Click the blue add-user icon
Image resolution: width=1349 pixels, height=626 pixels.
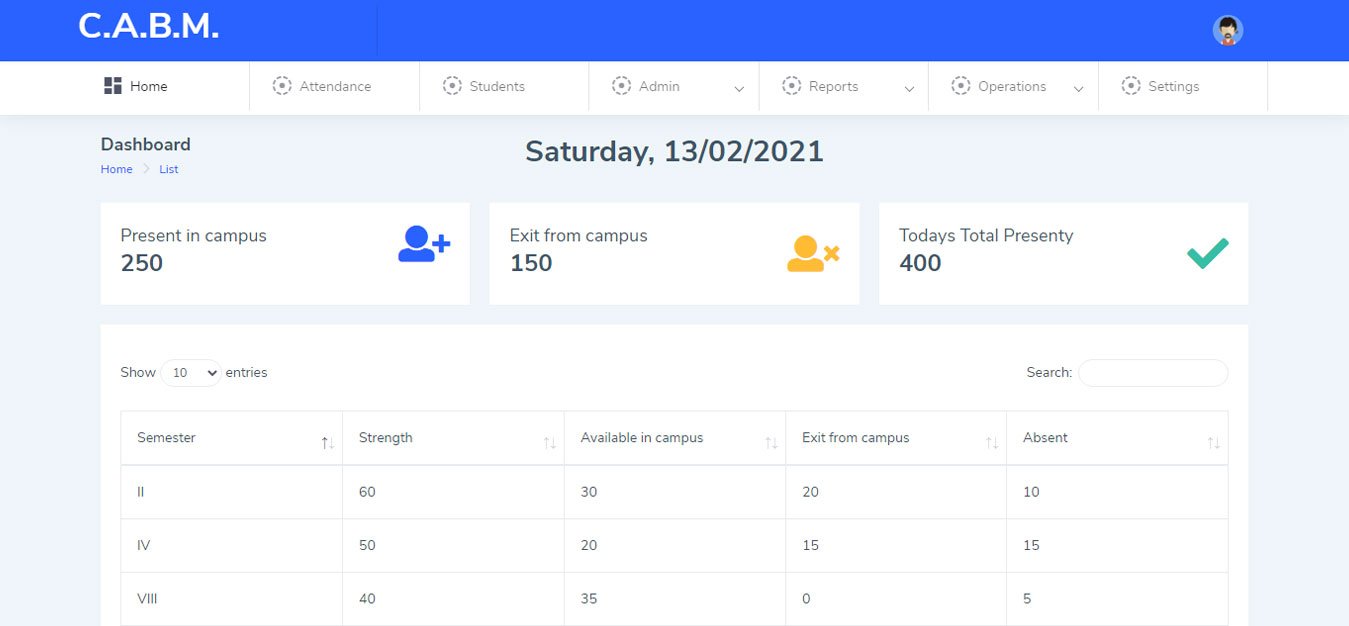(424, 244)
